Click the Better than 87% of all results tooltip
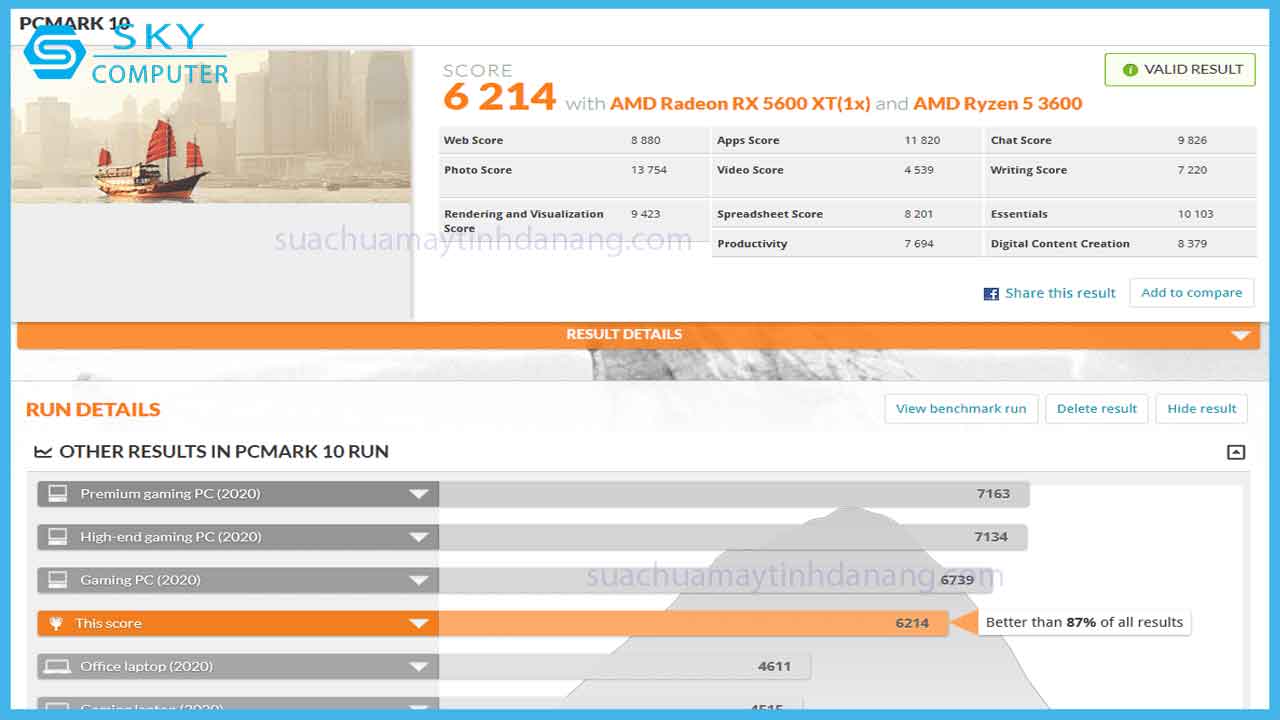The height and width of the screenshot is (720, 1280). click(x=1084, y=622)
